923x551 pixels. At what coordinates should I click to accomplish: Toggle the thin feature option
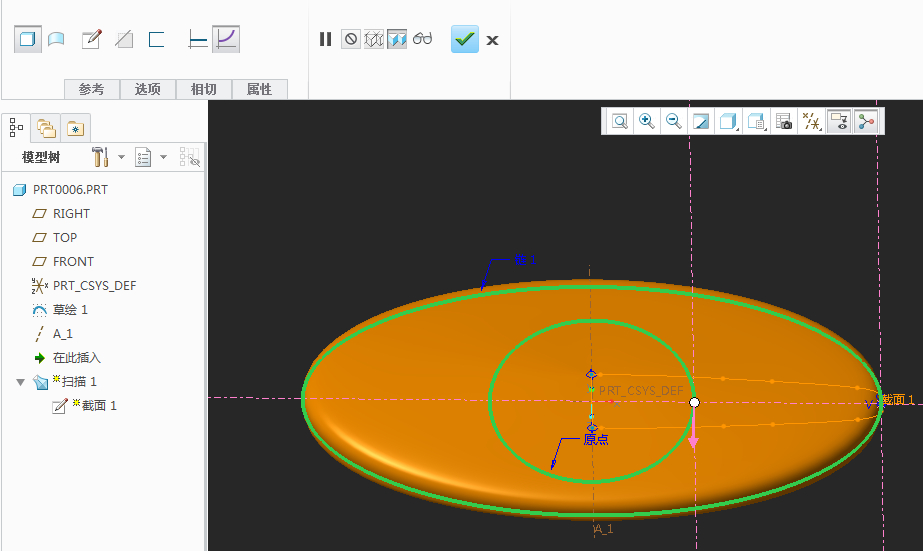click(x=156, y=39)
